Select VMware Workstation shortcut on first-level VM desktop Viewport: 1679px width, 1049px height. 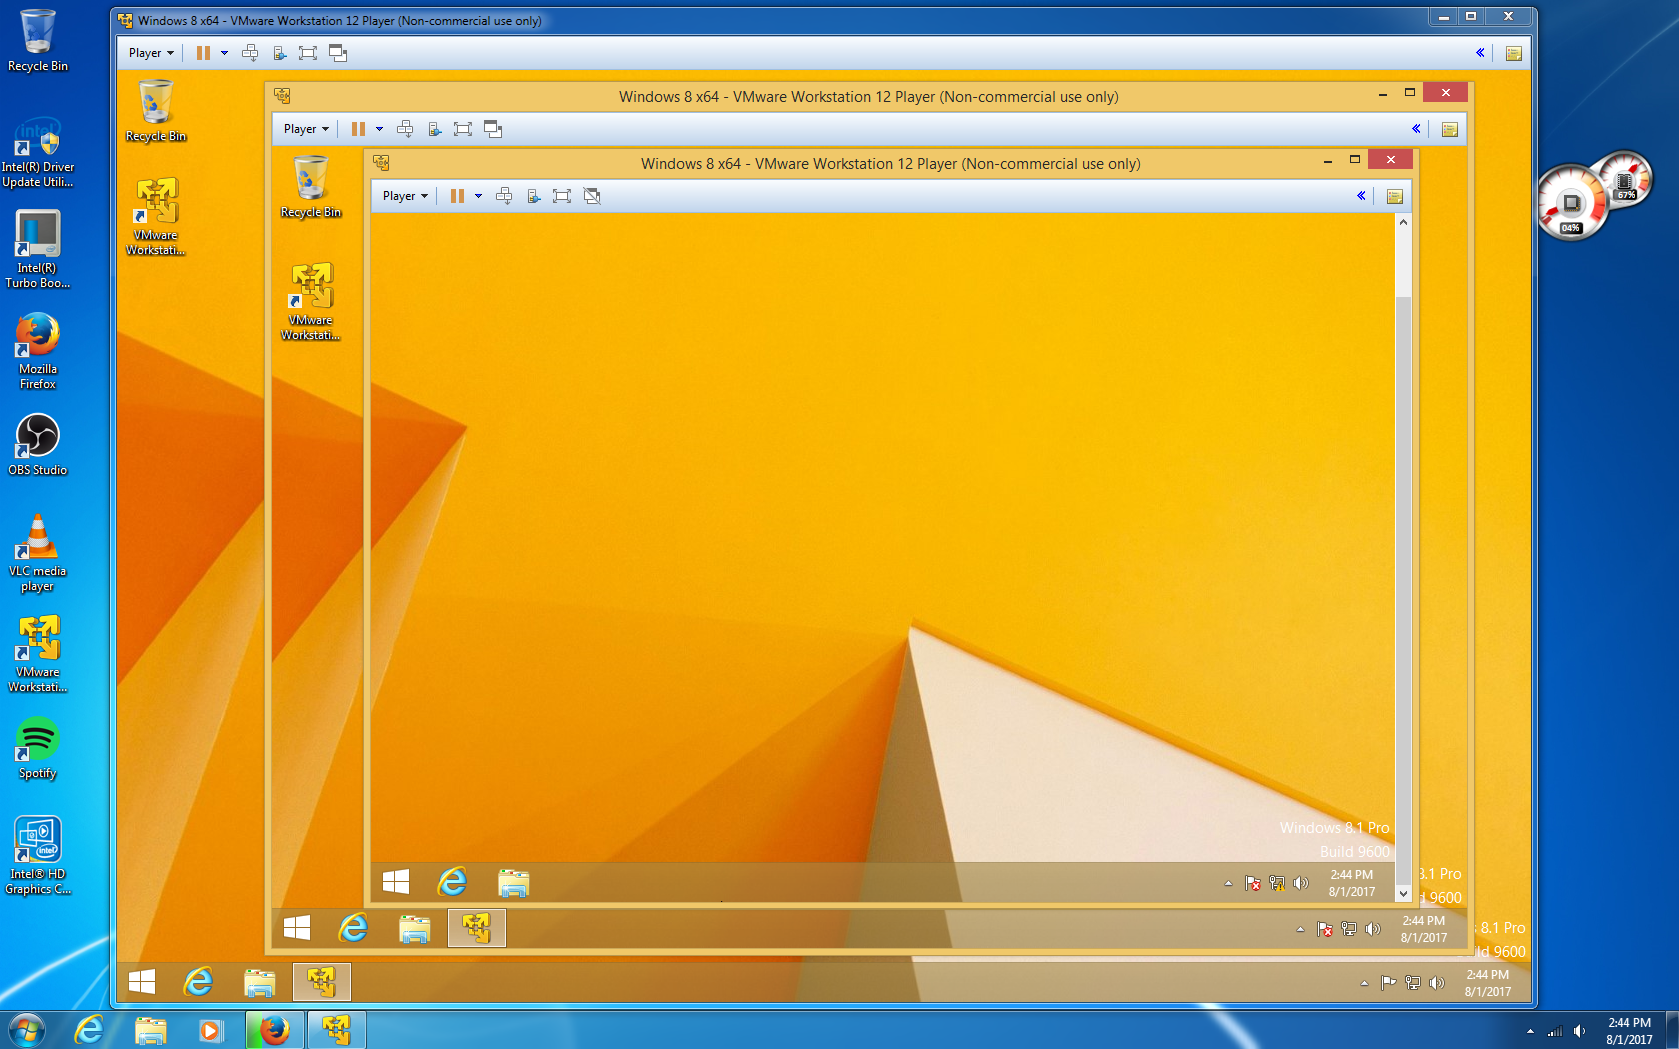[x=156, y=217]
